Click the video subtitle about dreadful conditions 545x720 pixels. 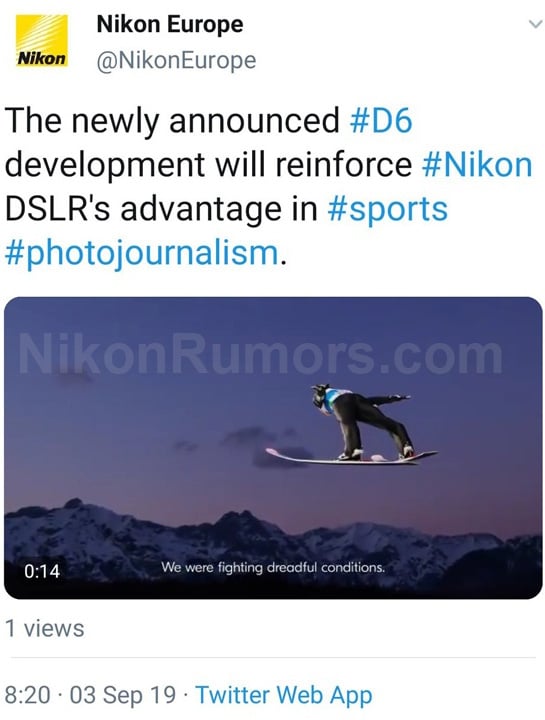pyautogui.click(x=273, y=568)
